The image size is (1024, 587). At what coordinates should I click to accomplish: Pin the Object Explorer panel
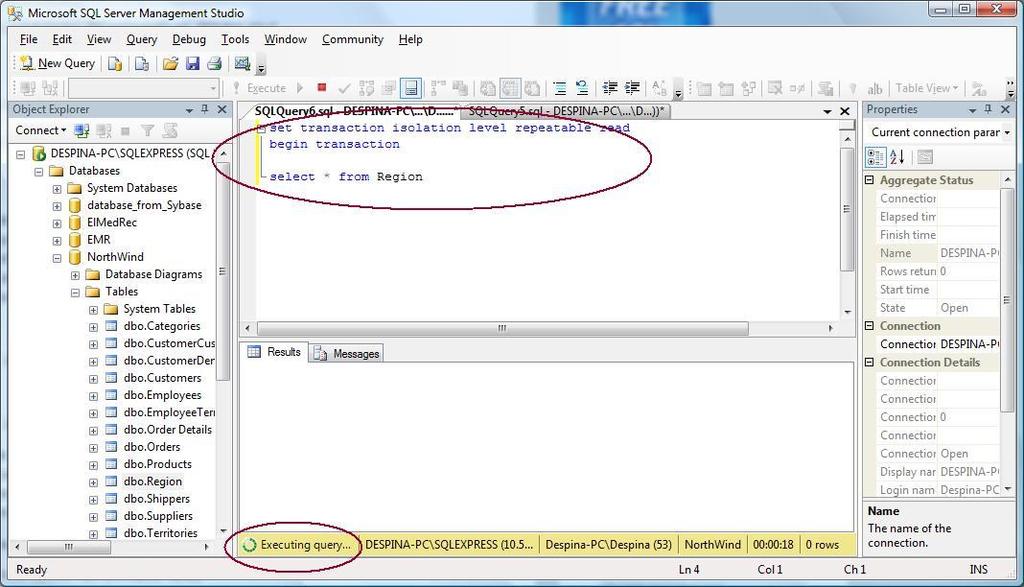coord(204,110)
